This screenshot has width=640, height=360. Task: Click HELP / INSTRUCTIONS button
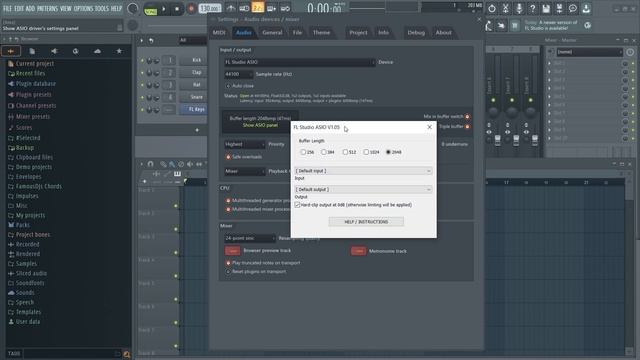pos(366,222)
